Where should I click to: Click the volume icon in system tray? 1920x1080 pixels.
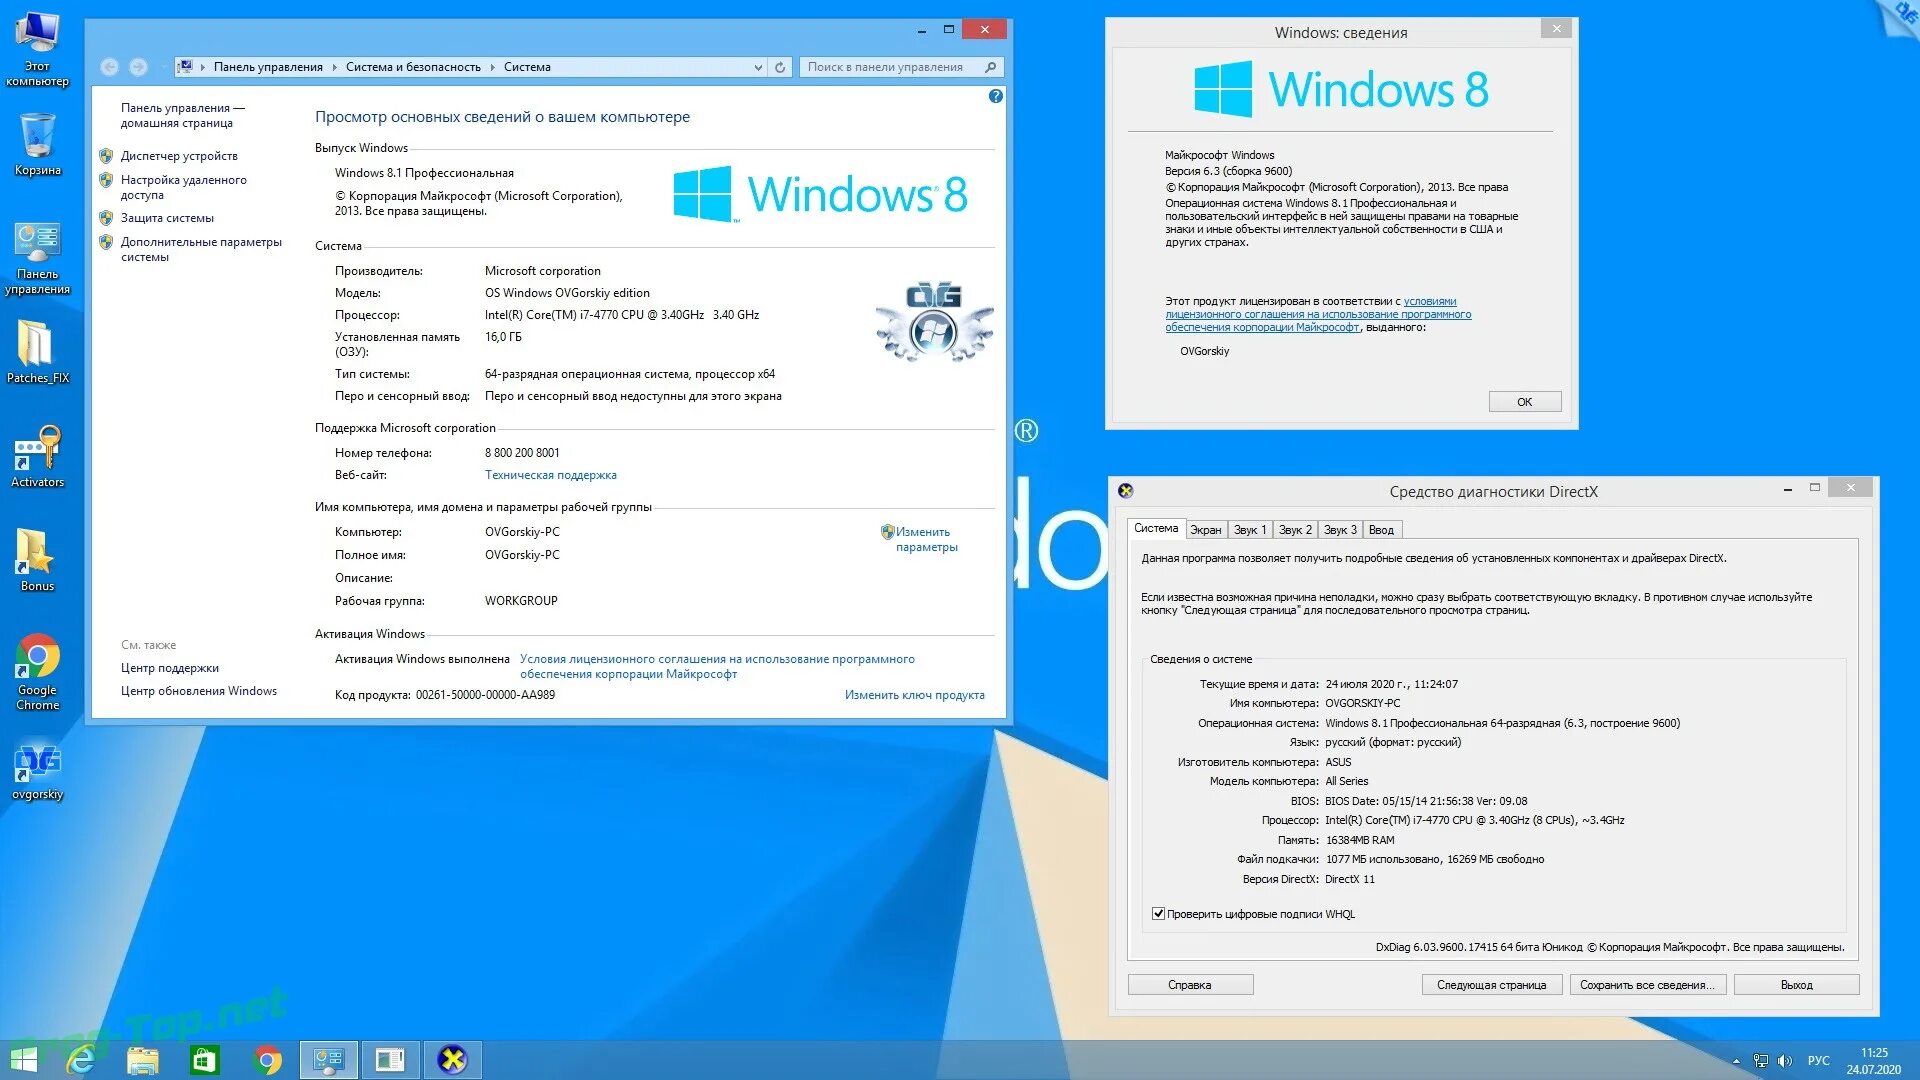1785,1061
